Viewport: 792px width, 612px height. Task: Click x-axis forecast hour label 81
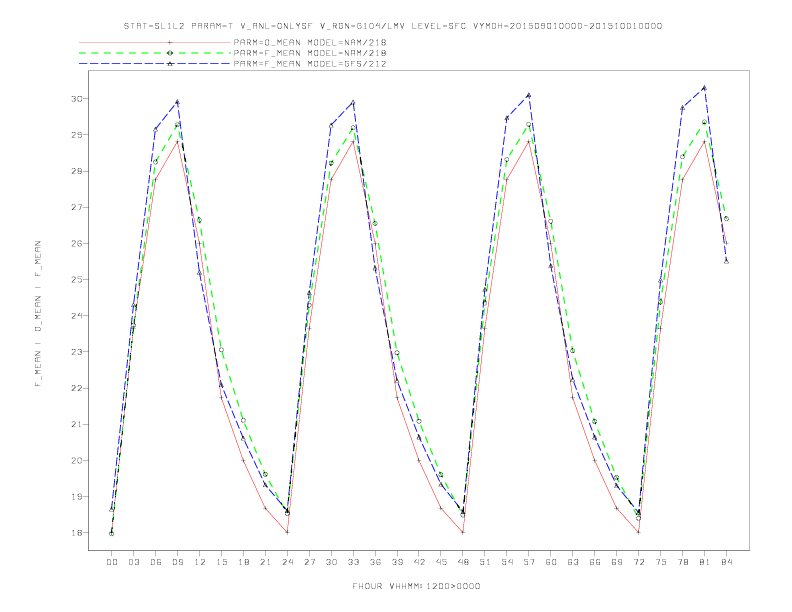[705, 562]
